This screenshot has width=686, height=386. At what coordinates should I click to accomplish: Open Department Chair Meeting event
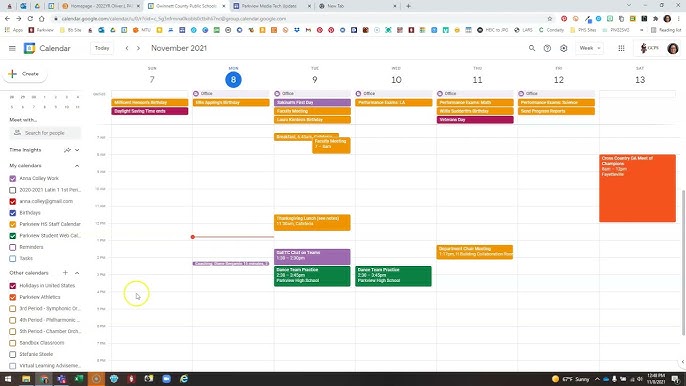(475, 252)
